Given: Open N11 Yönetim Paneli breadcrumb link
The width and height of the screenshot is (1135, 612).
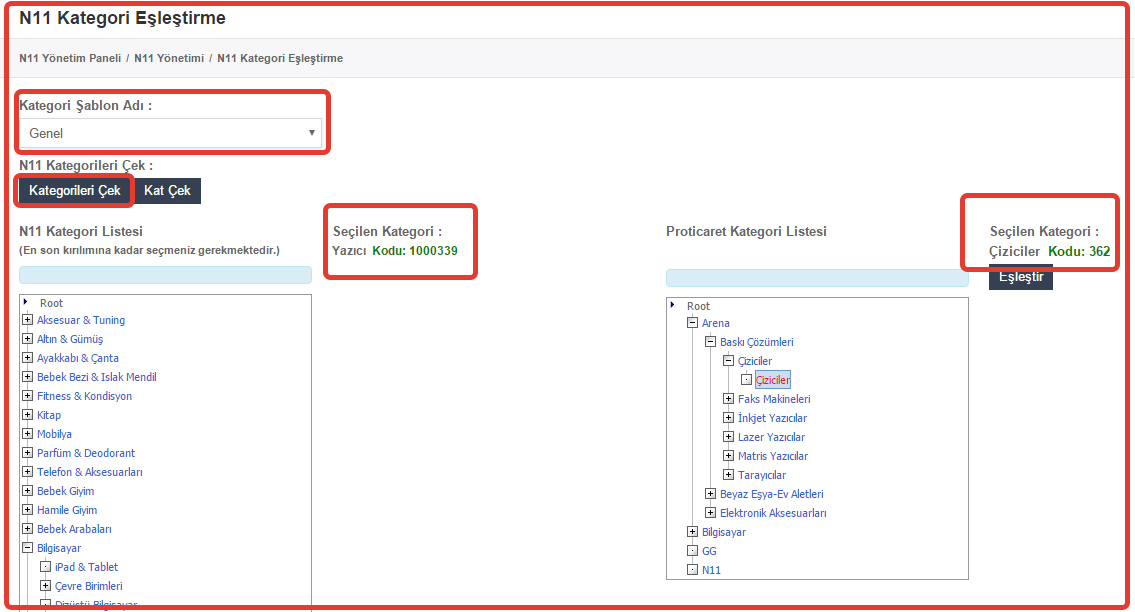Looking at the screenshot, I should point(70,58).
